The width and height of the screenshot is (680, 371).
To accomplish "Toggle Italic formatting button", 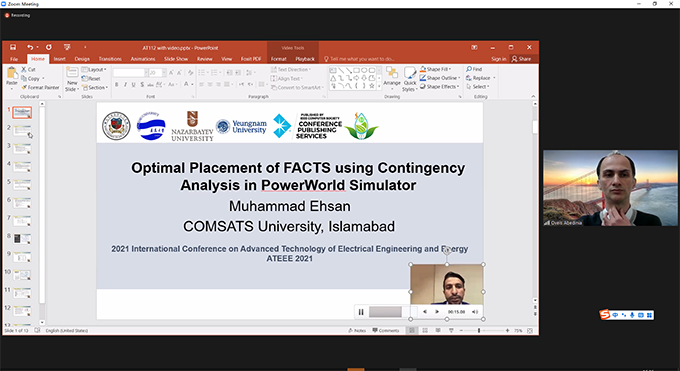I will 125,85.
